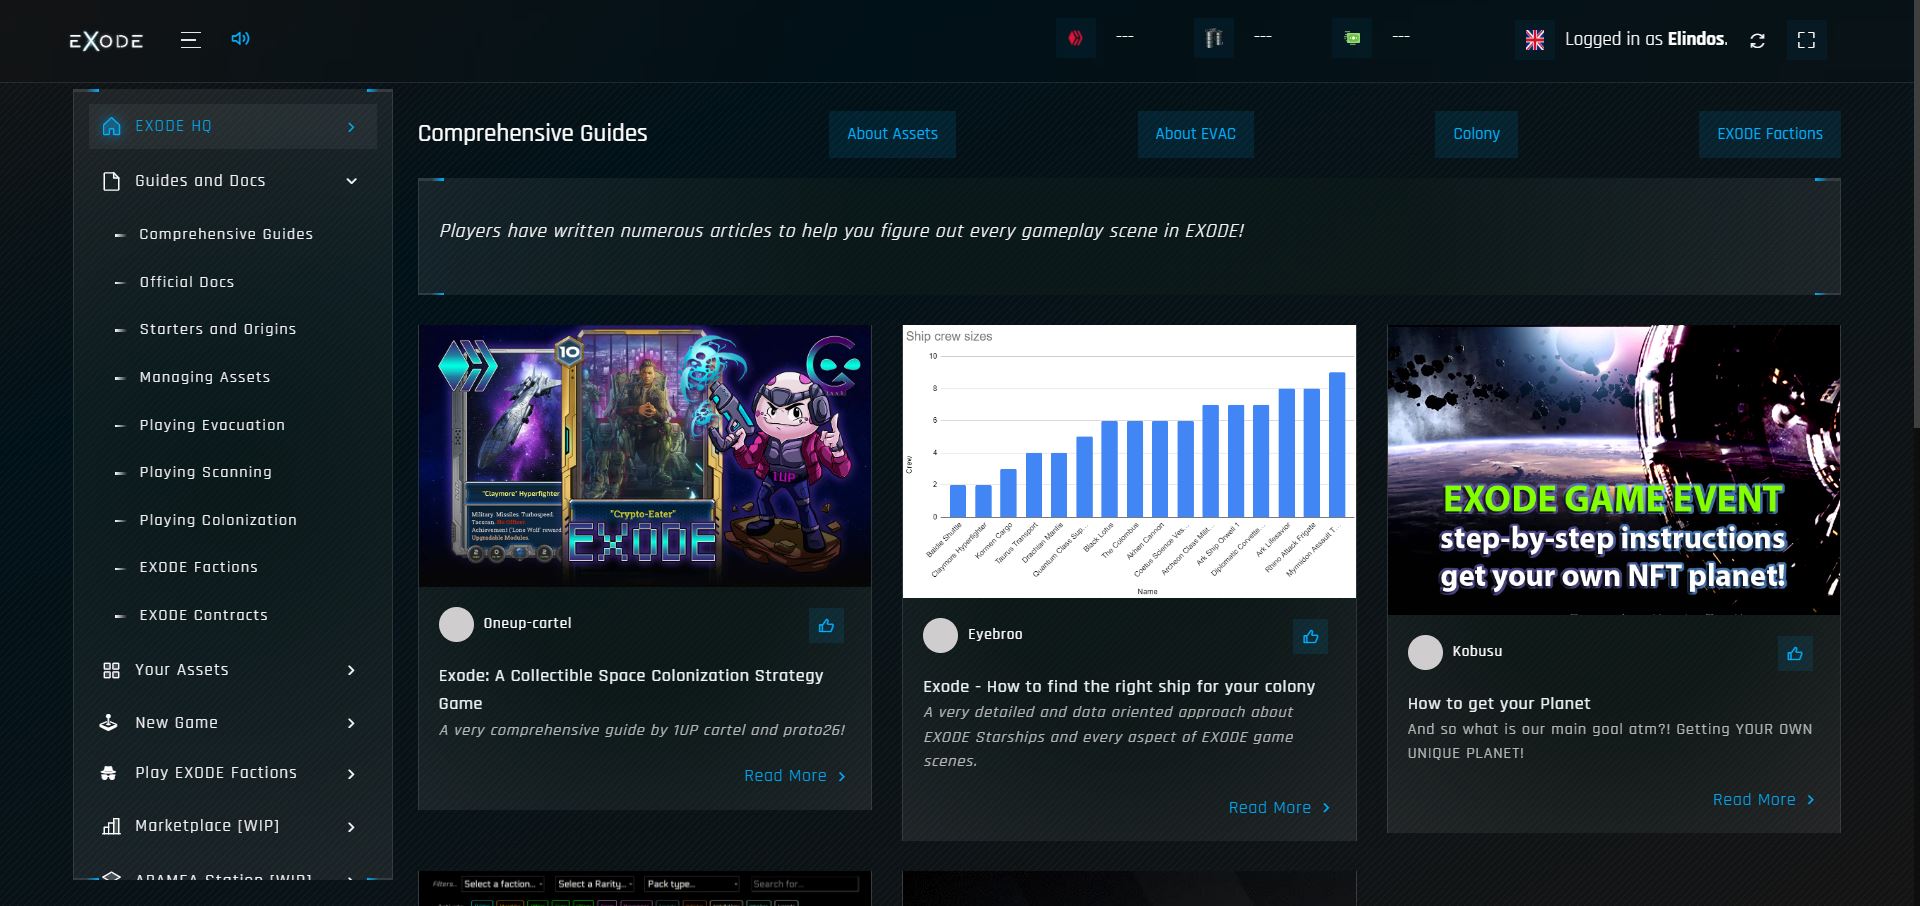
Task: Open Playing Evacuation in sidebar
Action: point(212,425)
